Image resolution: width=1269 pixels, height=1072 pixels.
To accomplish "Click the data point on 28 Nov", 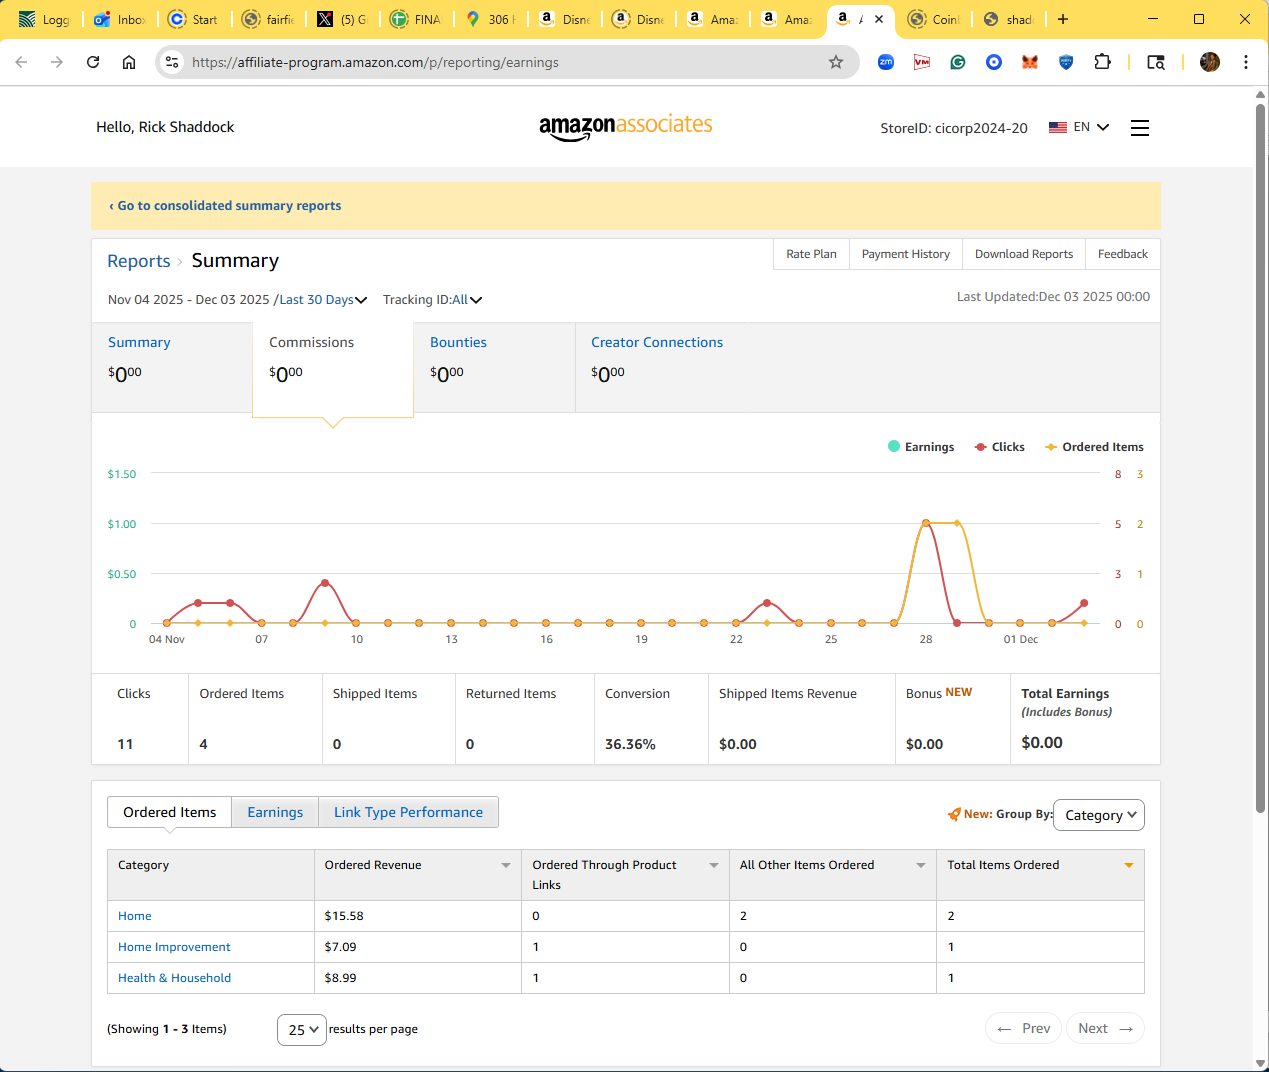I will (x=926, y=523).
